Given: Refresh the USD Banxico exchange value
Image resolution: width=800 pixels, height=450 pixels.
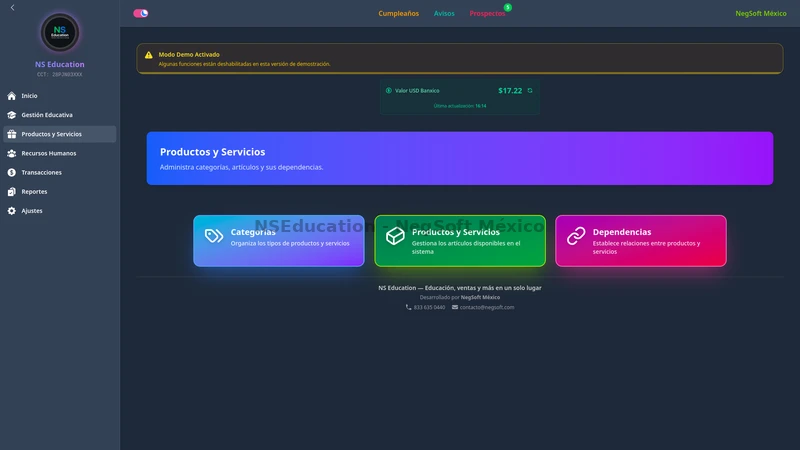Looking at the screenshot, I should [530, 90].
